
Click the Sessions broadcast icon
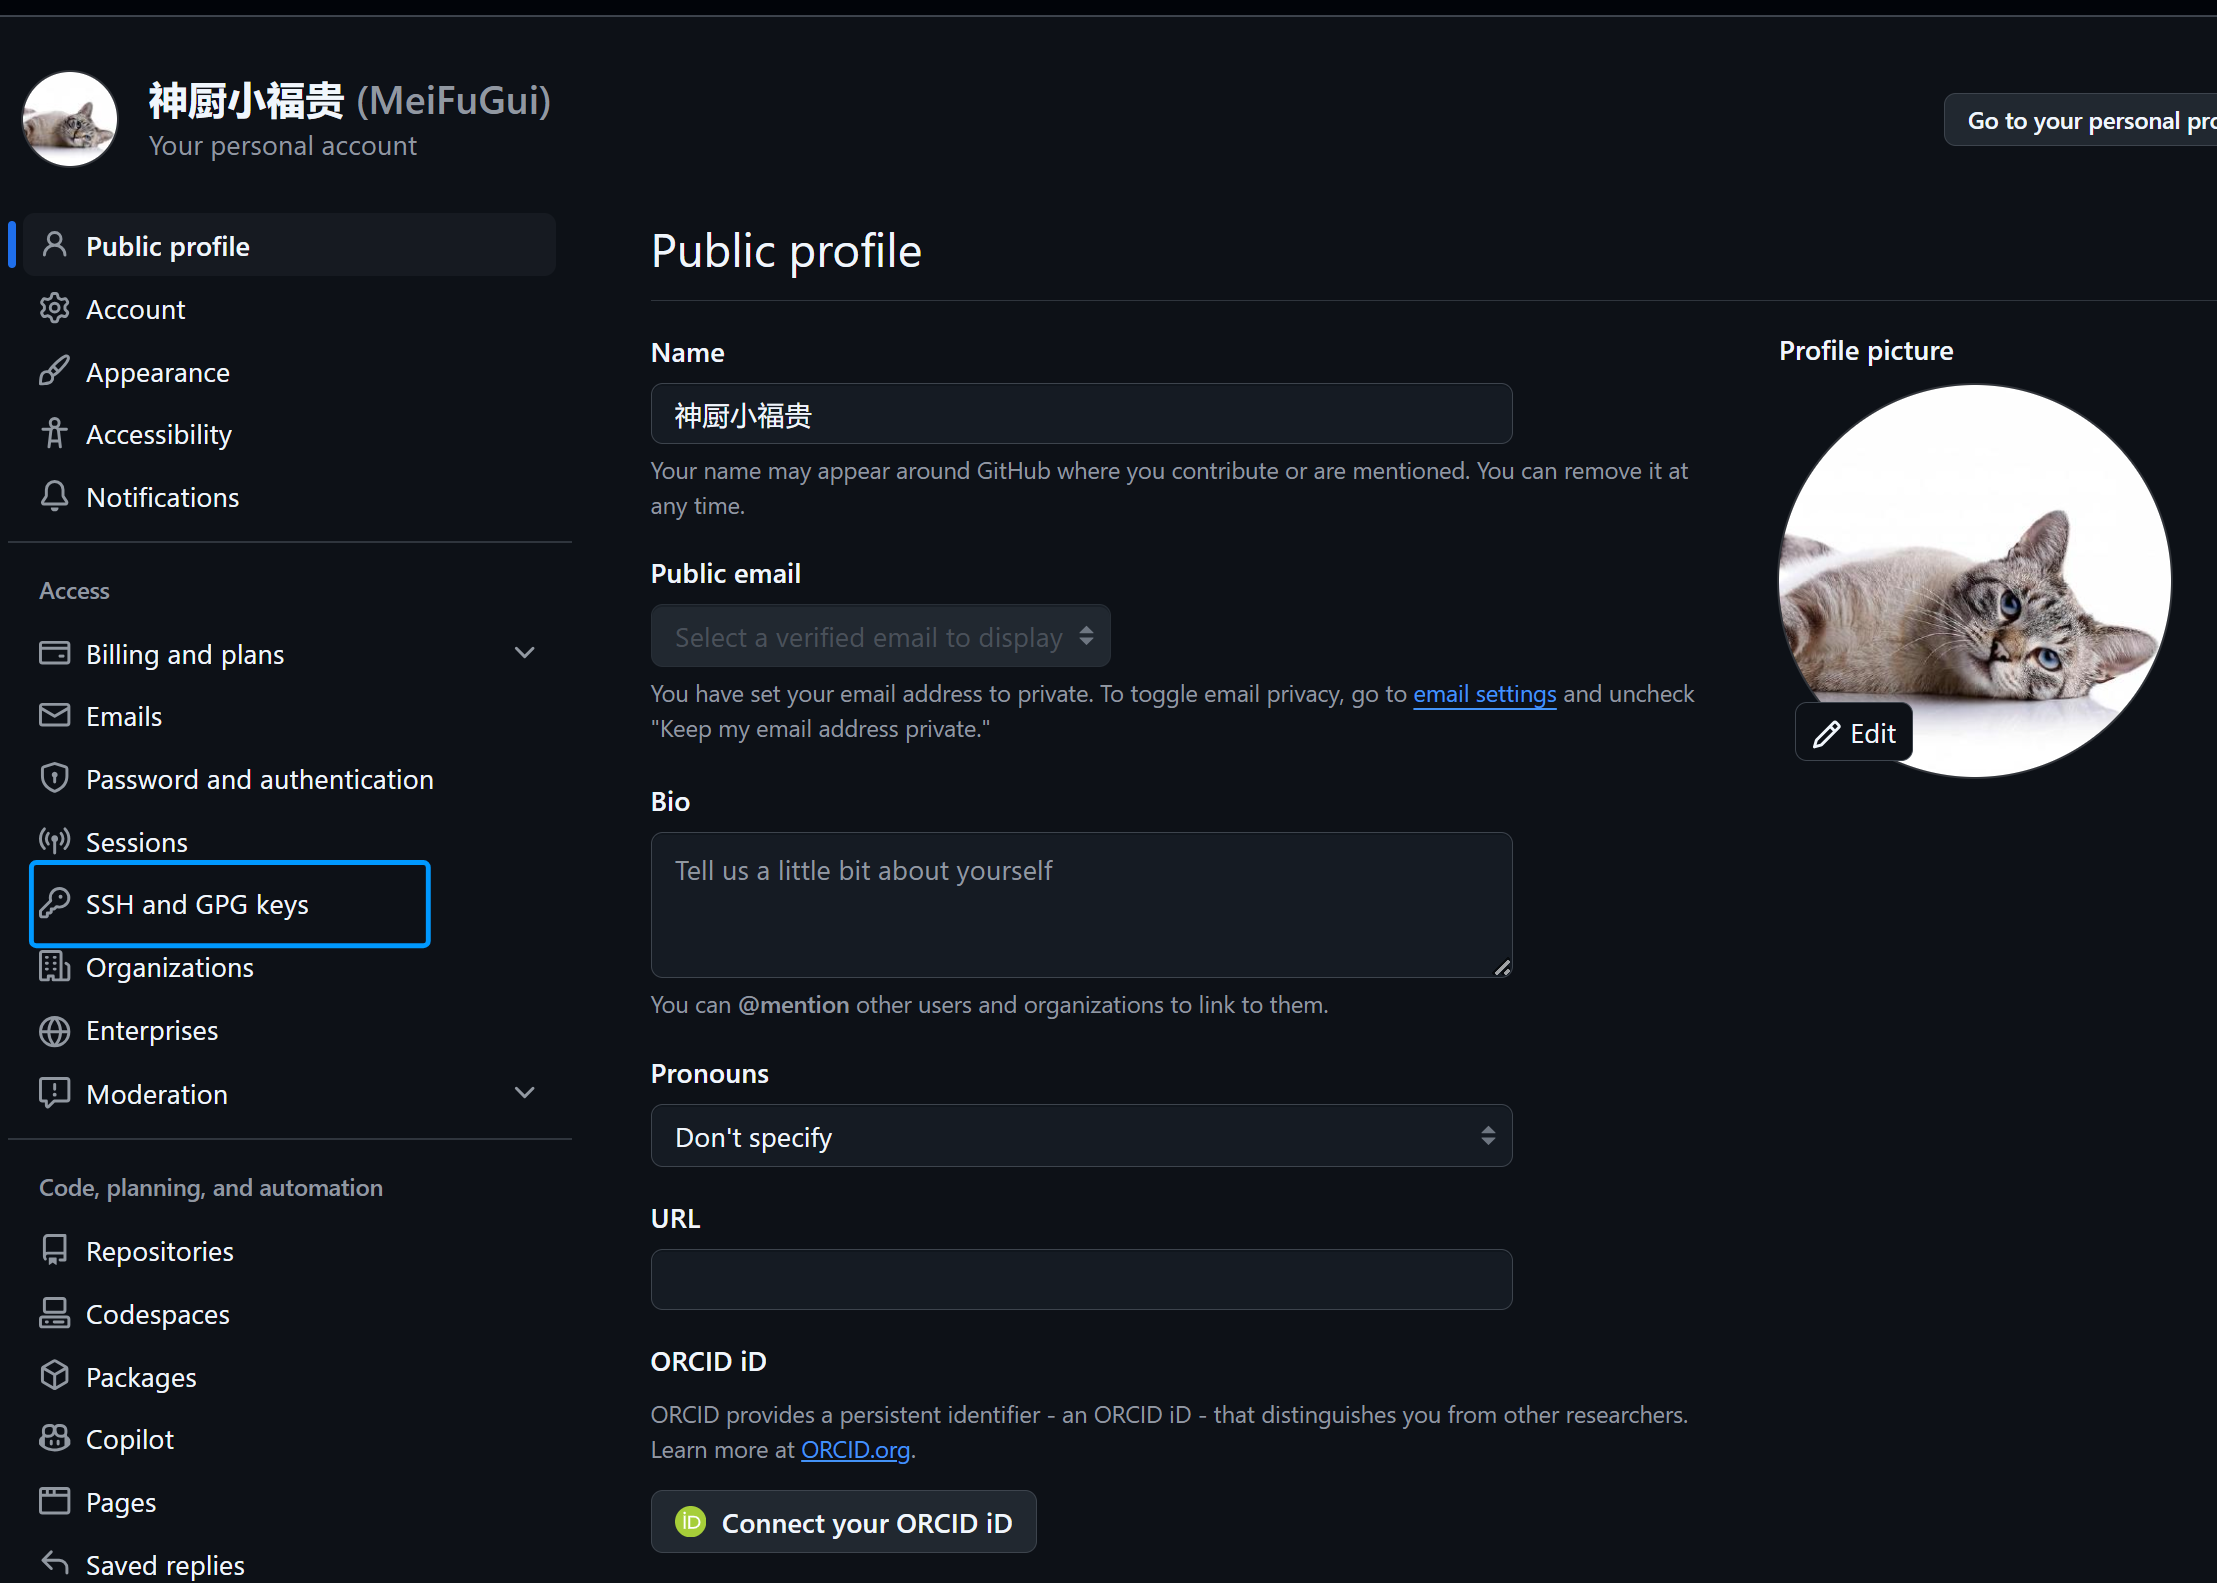pos(54,841)
